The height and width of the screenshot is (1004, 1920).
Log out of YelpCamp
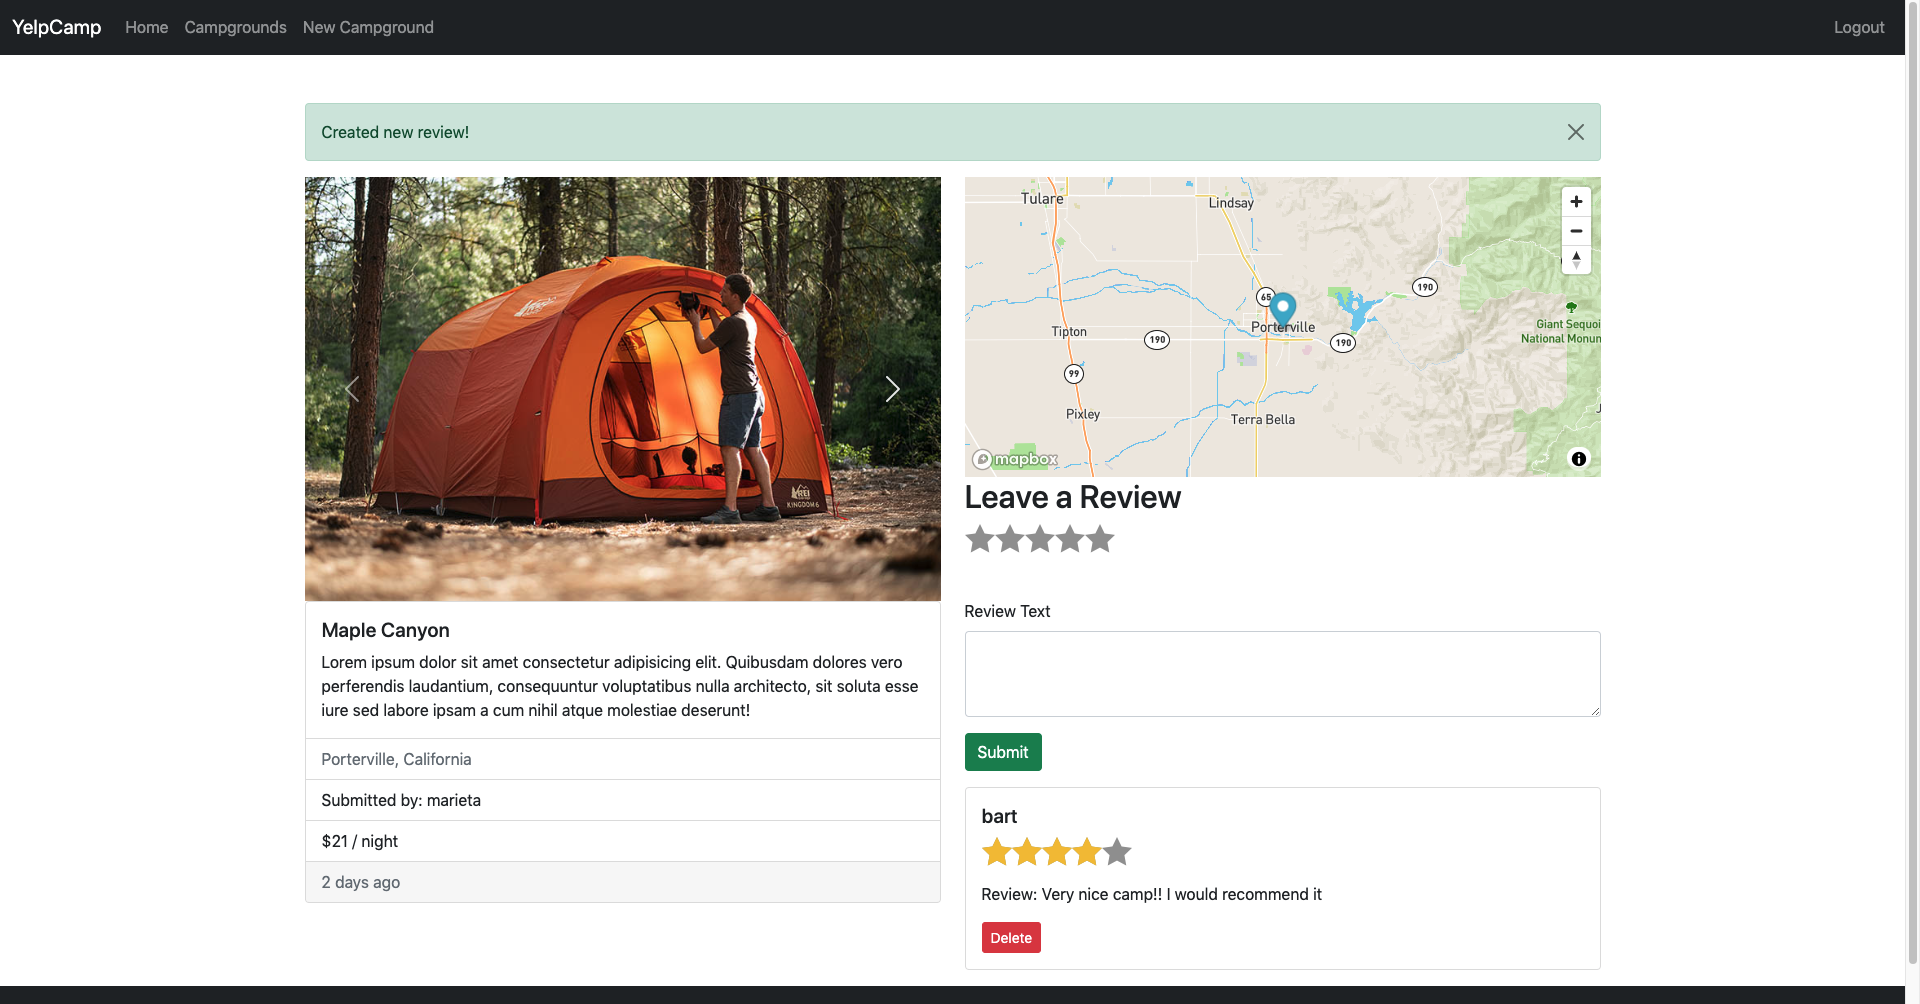[x=1858, y=27]
